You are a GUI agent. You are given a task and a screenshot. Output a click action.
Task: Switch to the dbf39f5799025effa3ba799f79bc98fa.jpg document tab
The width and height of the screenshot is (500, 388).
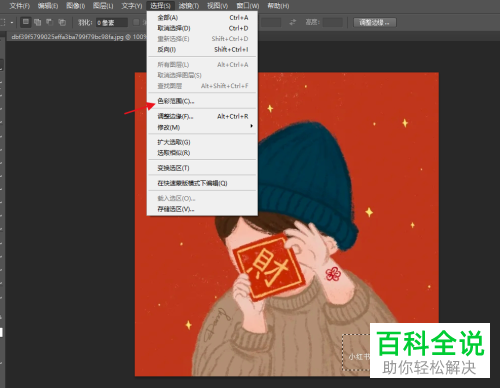(78, 37)
